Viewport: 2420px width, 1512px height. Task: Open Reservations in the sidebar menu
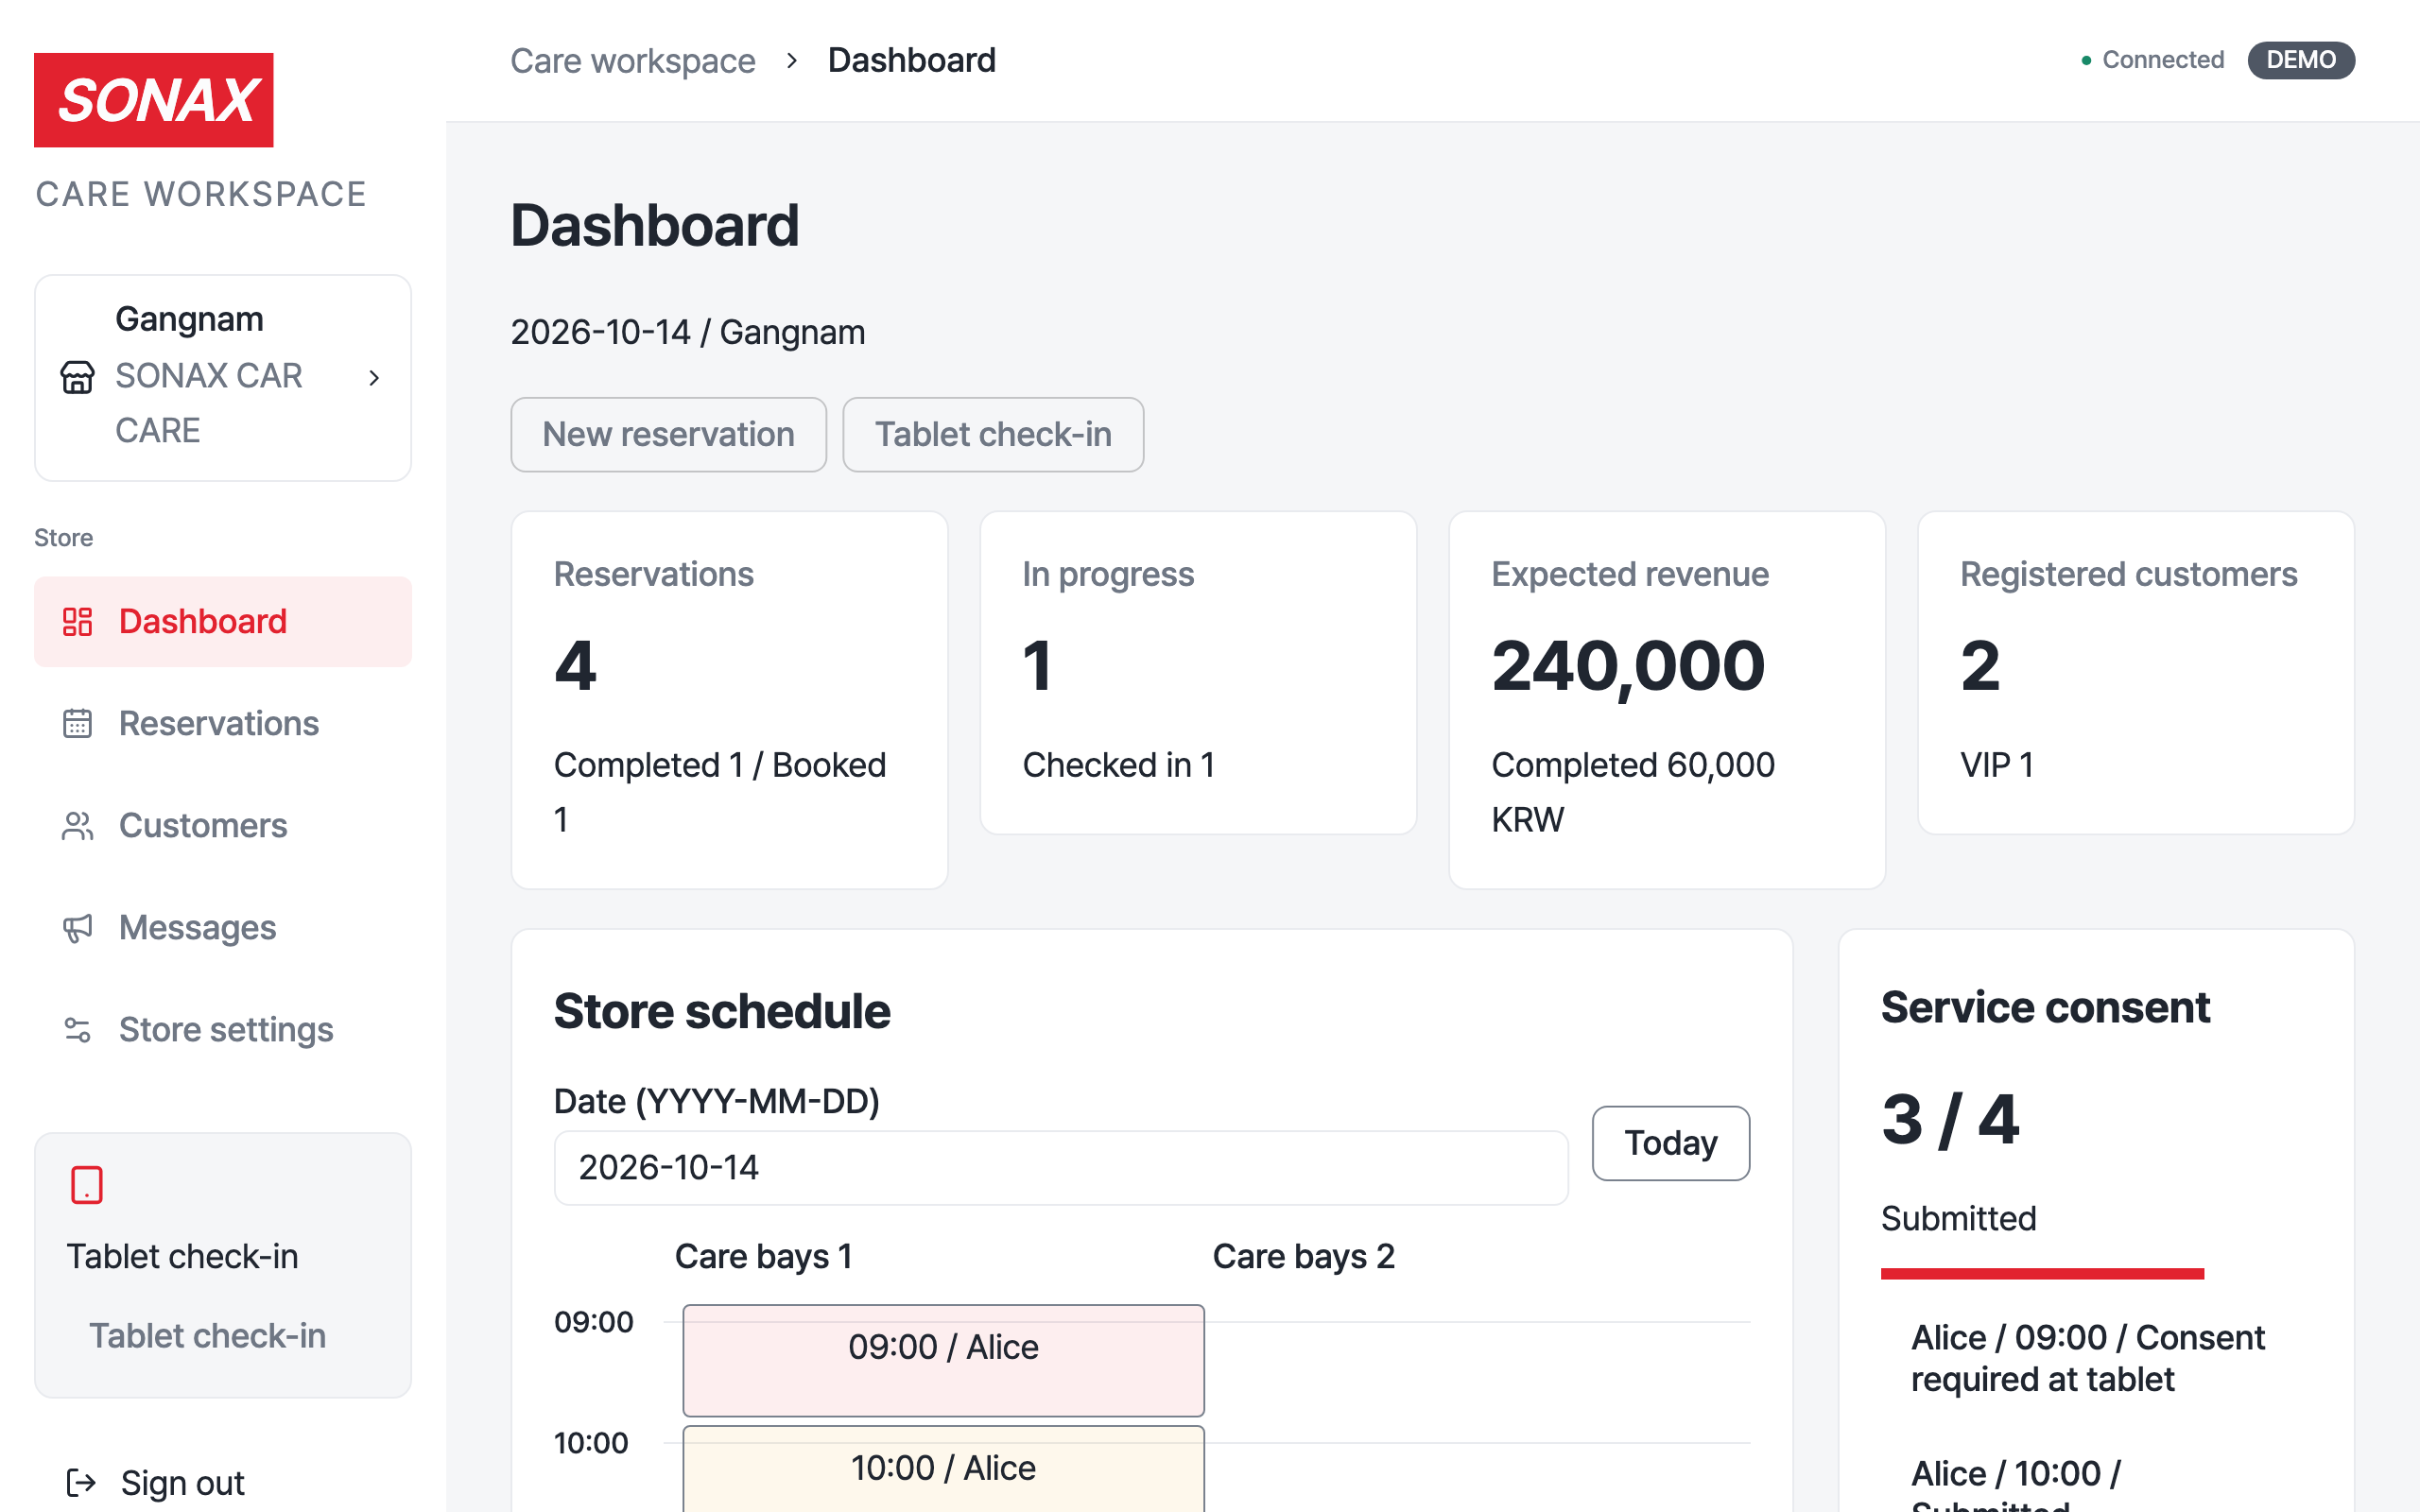click(223, 723)
